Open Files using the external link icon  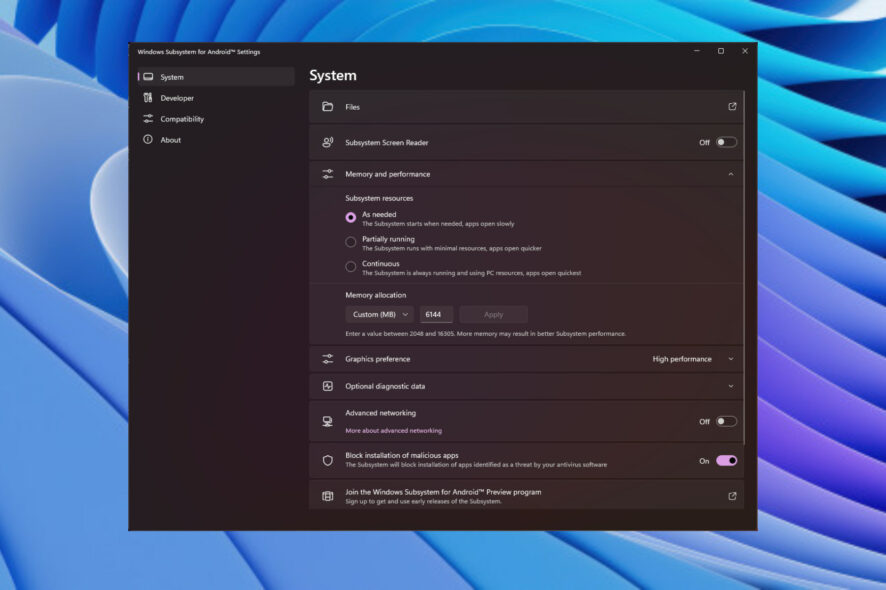(x=732, y=106)
